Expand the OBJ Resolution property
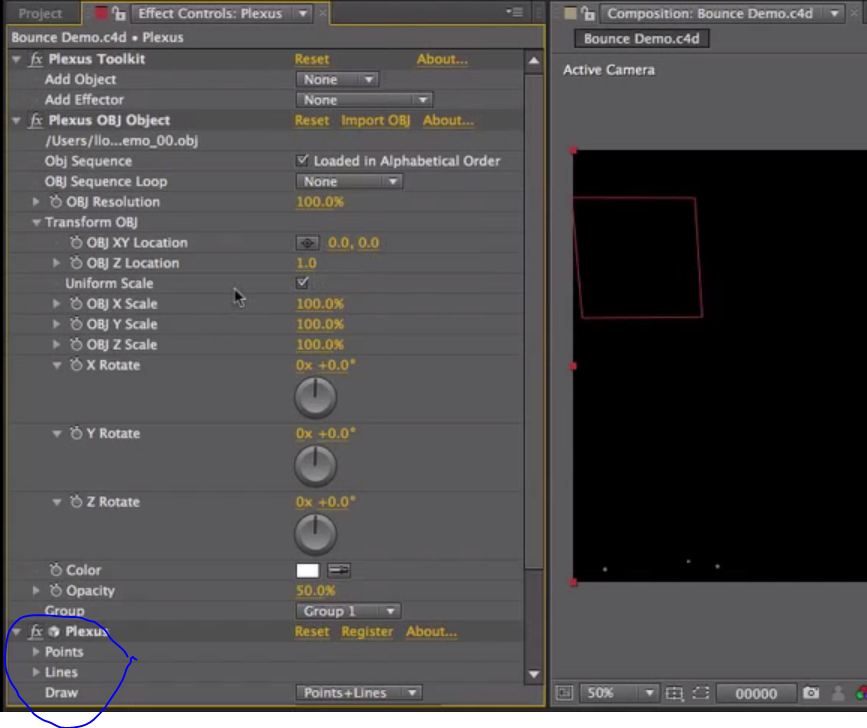The height and width of the screenshot is (728, 867). 36,202
